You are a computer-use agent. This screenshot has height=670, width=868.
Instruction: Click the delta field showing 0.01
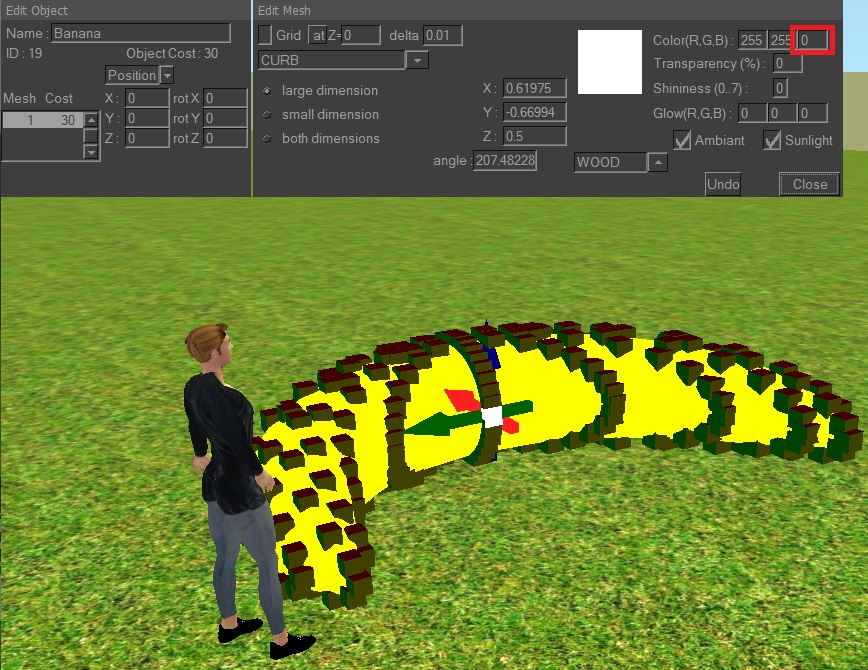click(x=442, y=35)
